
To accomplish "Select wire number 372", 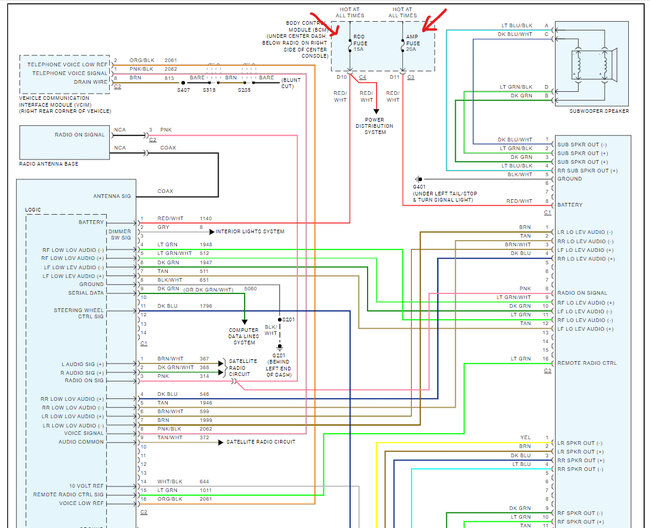I will pyautogui.click(x=204, y=437).
